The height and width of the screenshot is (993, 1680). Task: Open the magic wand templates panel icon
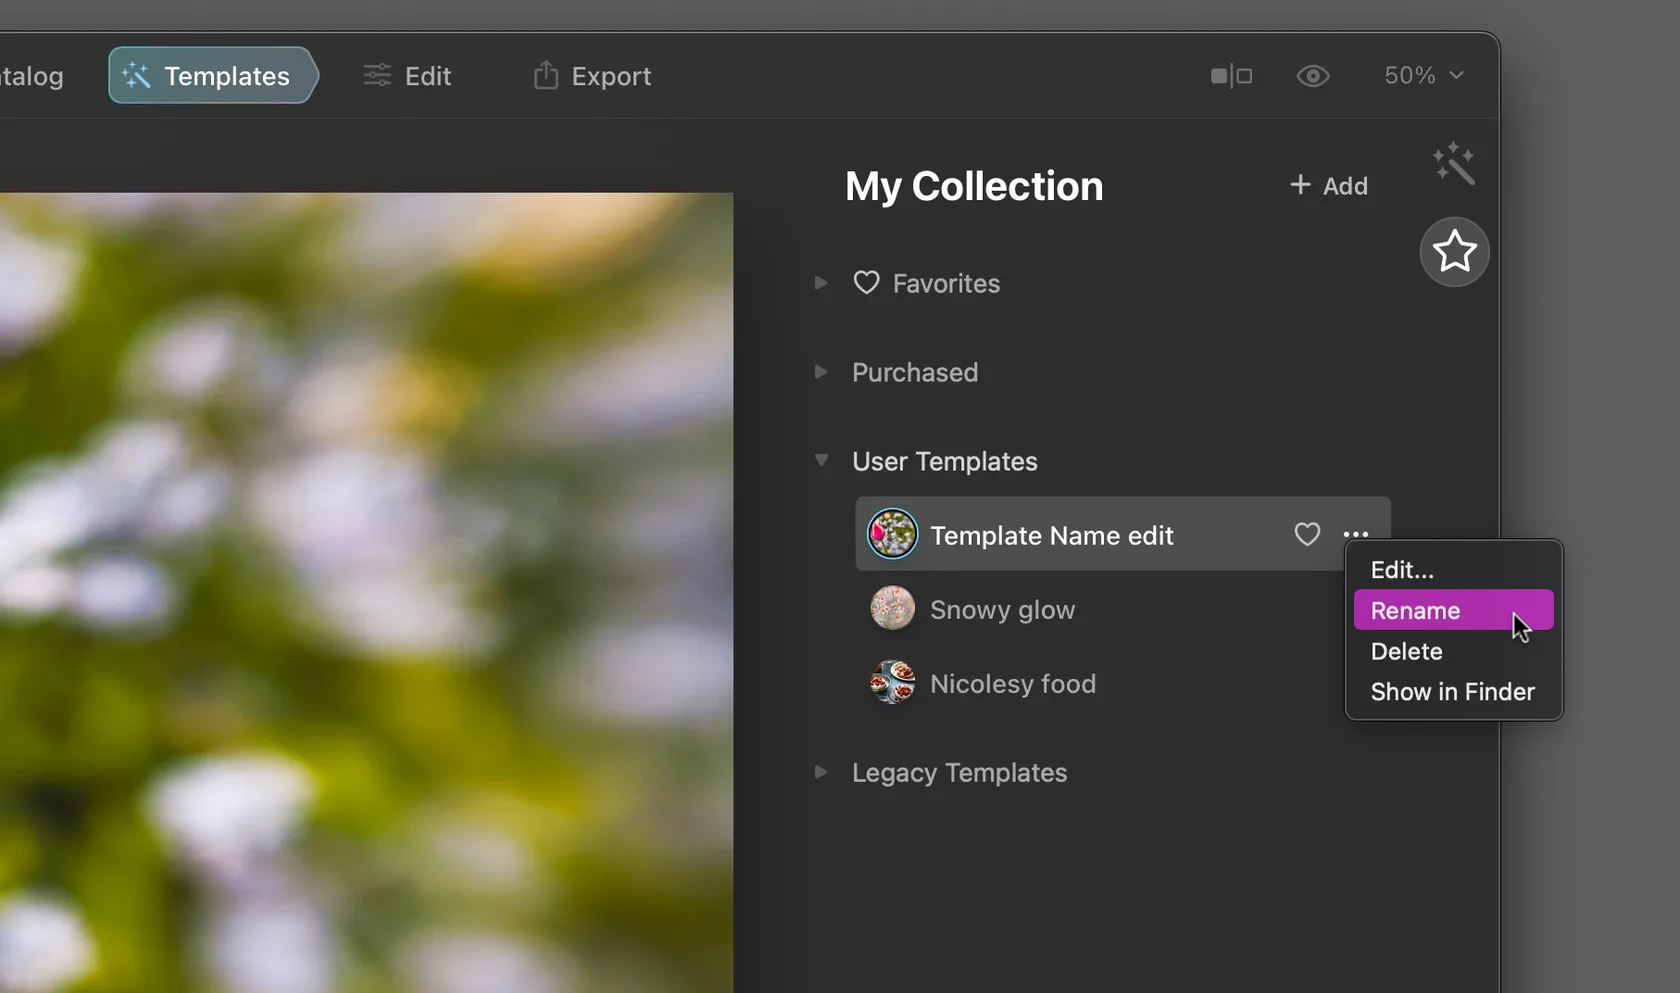[1453, 164]
